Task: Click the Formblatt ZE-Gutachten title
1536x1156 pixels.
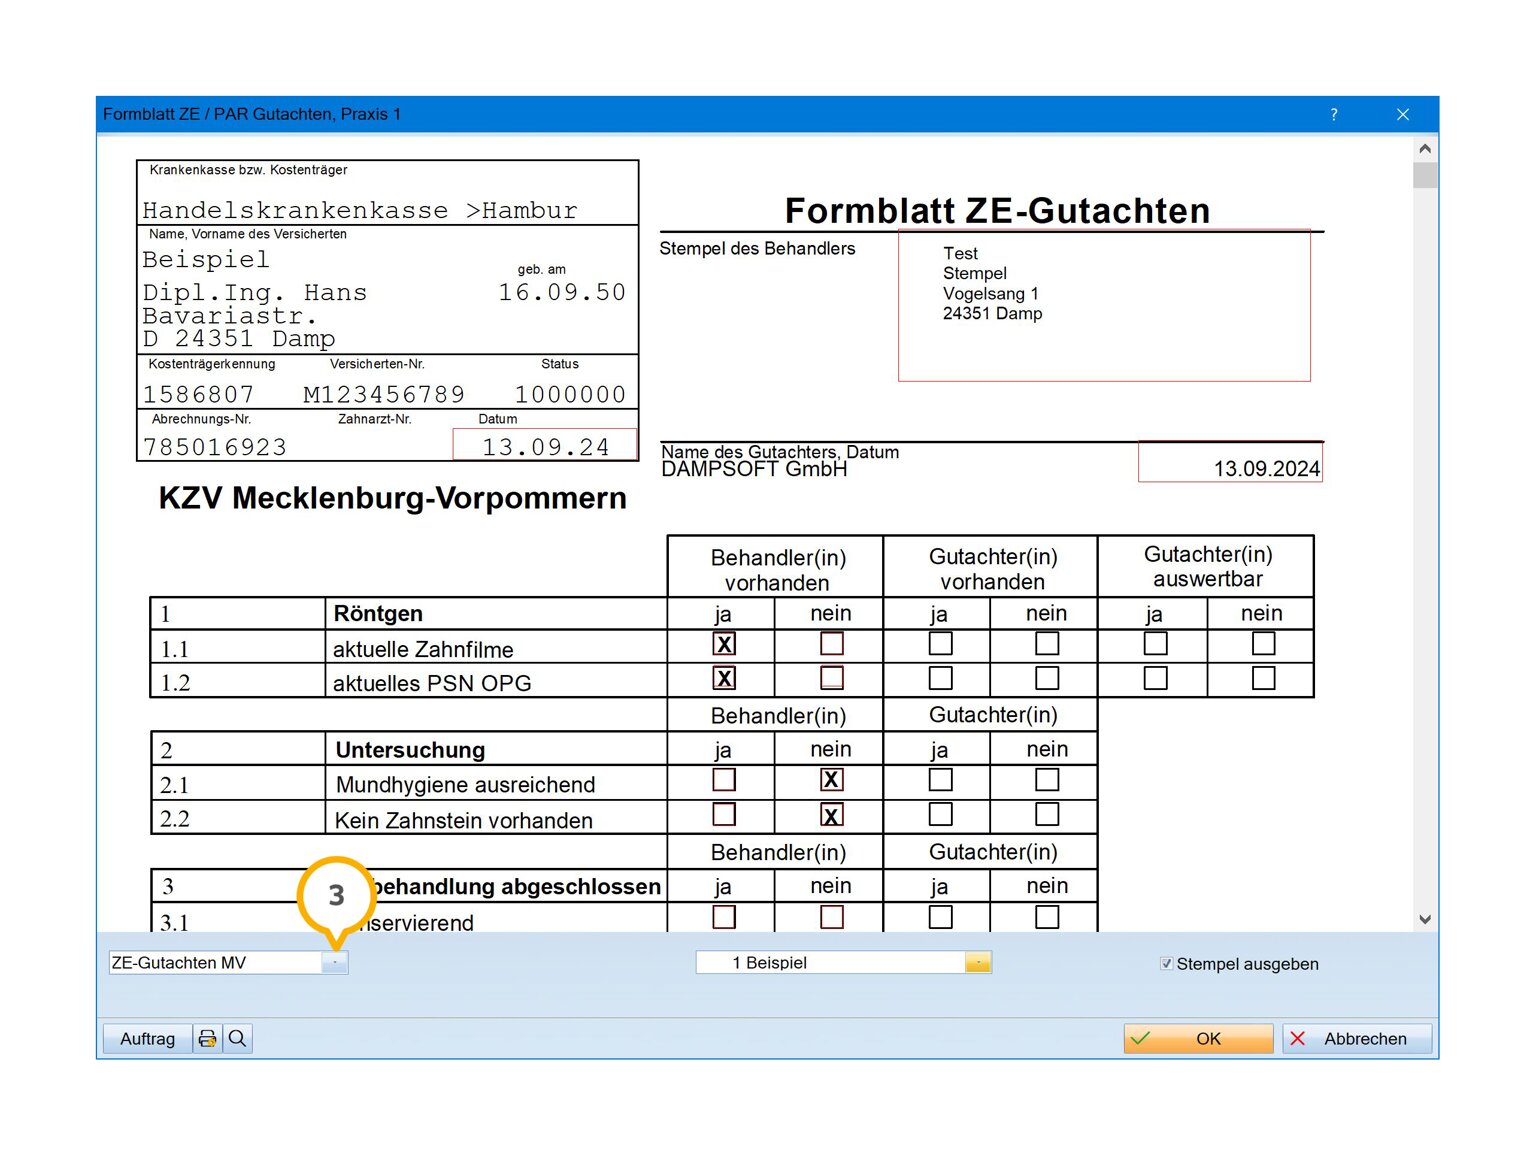Action: pyautogui.click(x=997, y=211)
